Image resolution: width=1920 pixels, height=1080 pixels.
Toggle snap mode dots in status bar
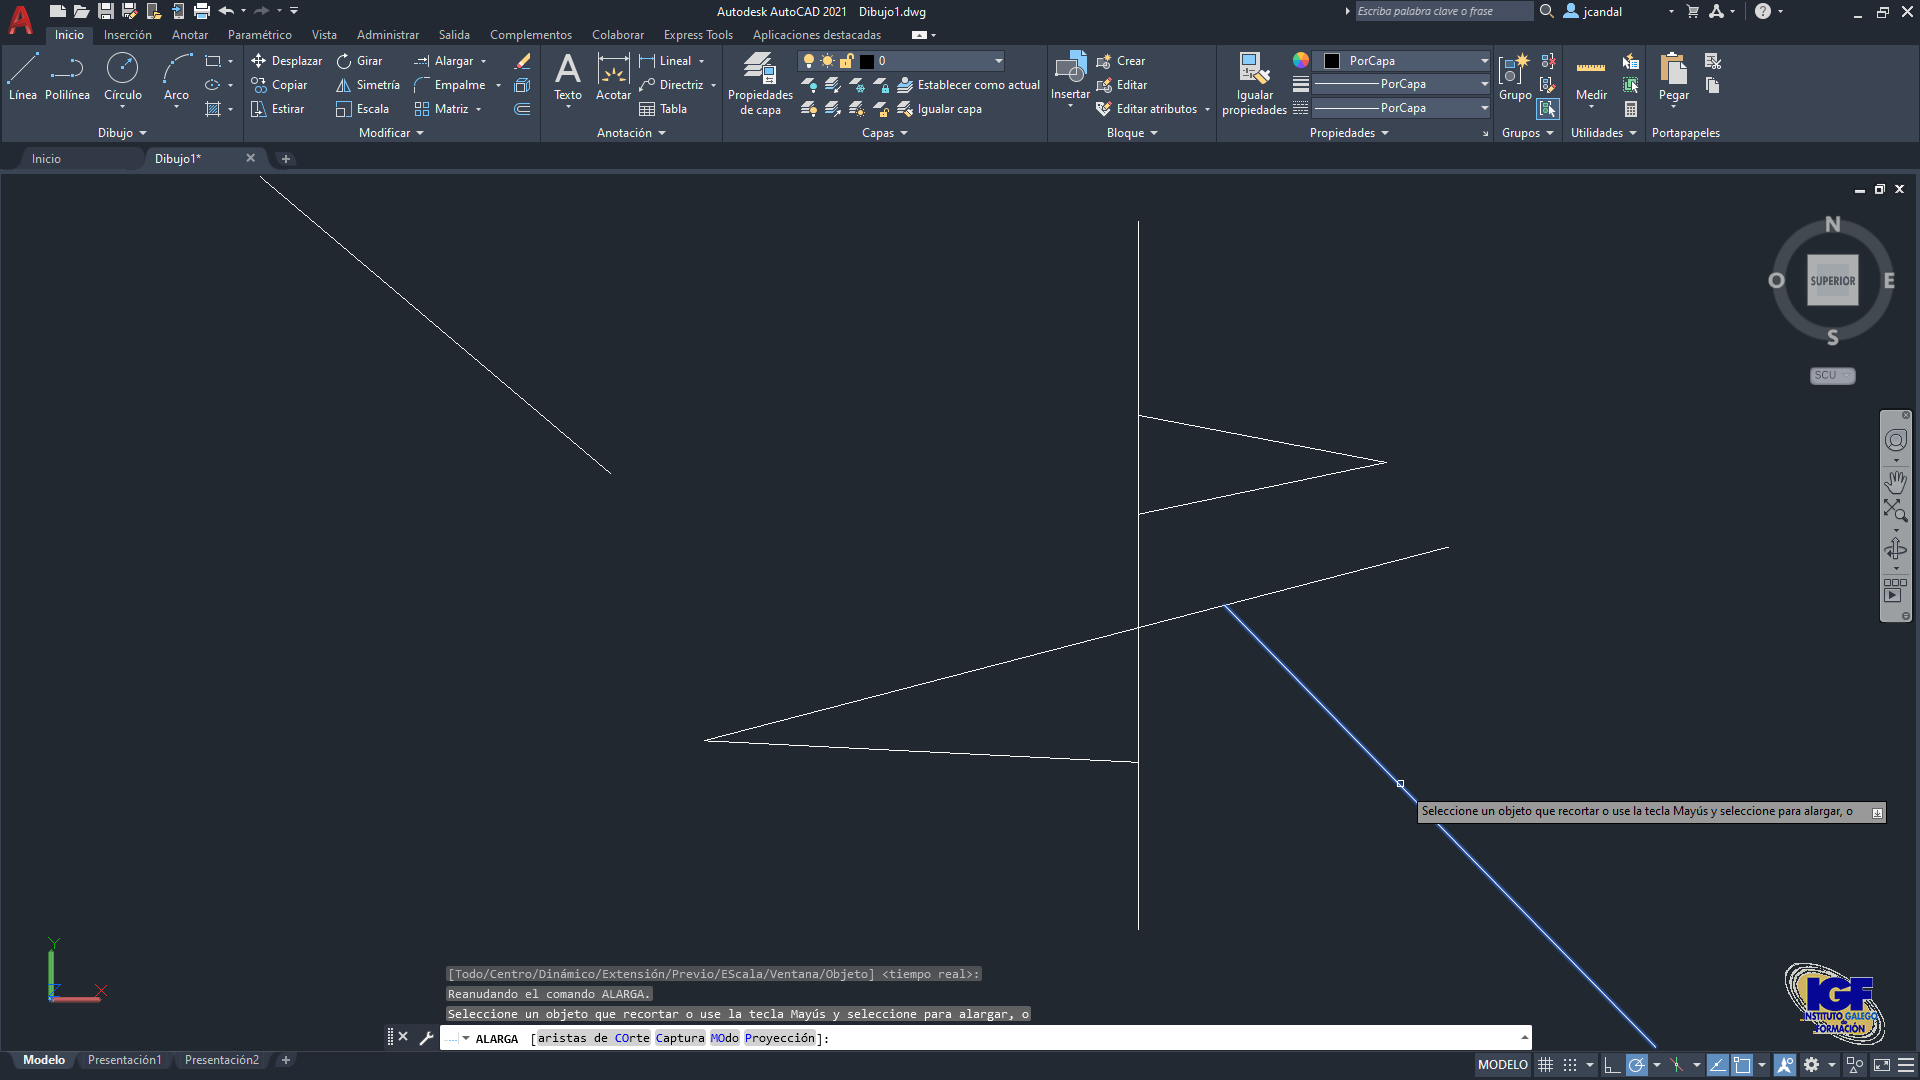coord(1570,1065)
